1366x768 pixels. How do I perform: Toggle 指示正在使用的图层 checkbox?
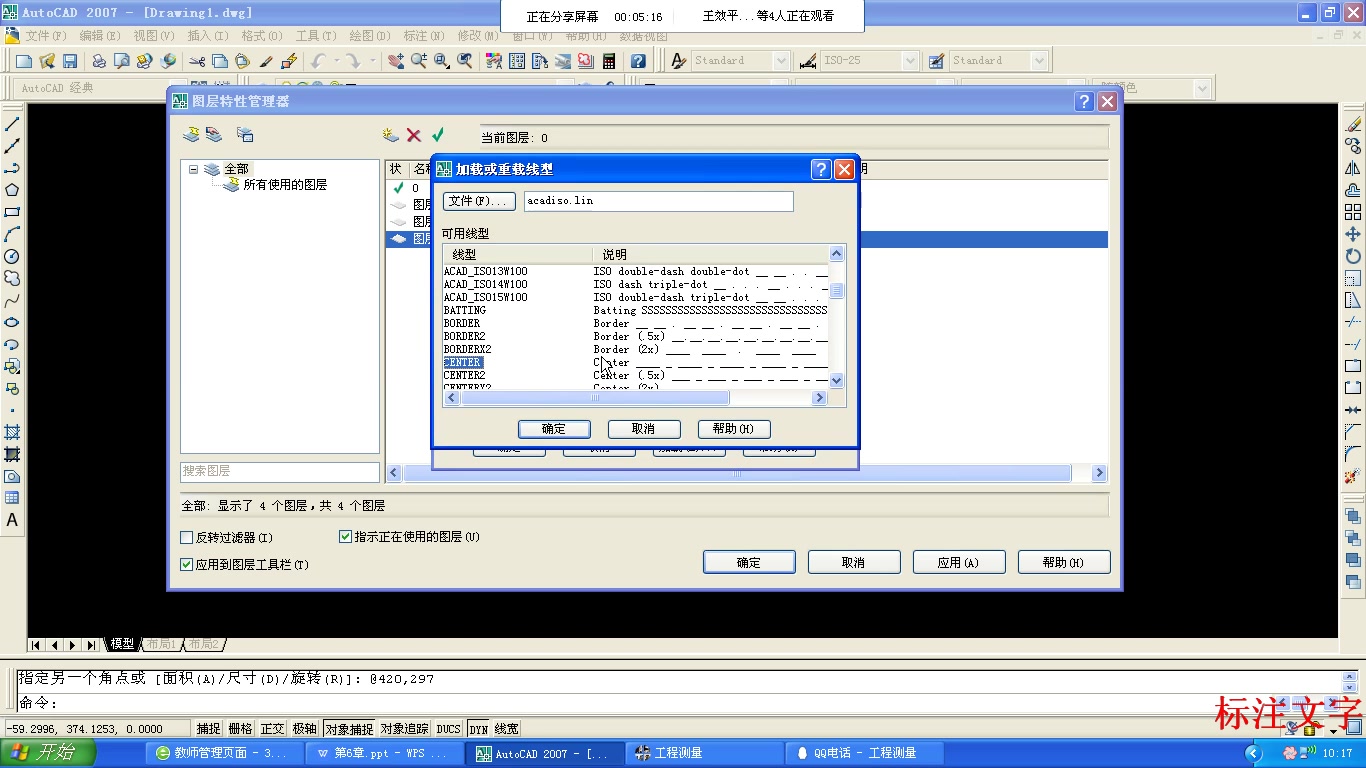346,537
